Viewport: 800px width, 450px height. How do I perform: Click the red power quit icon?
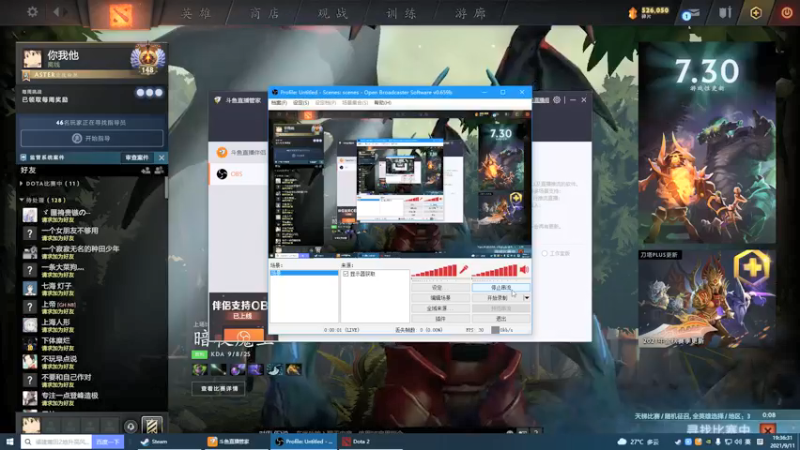(x=787, y=13)
